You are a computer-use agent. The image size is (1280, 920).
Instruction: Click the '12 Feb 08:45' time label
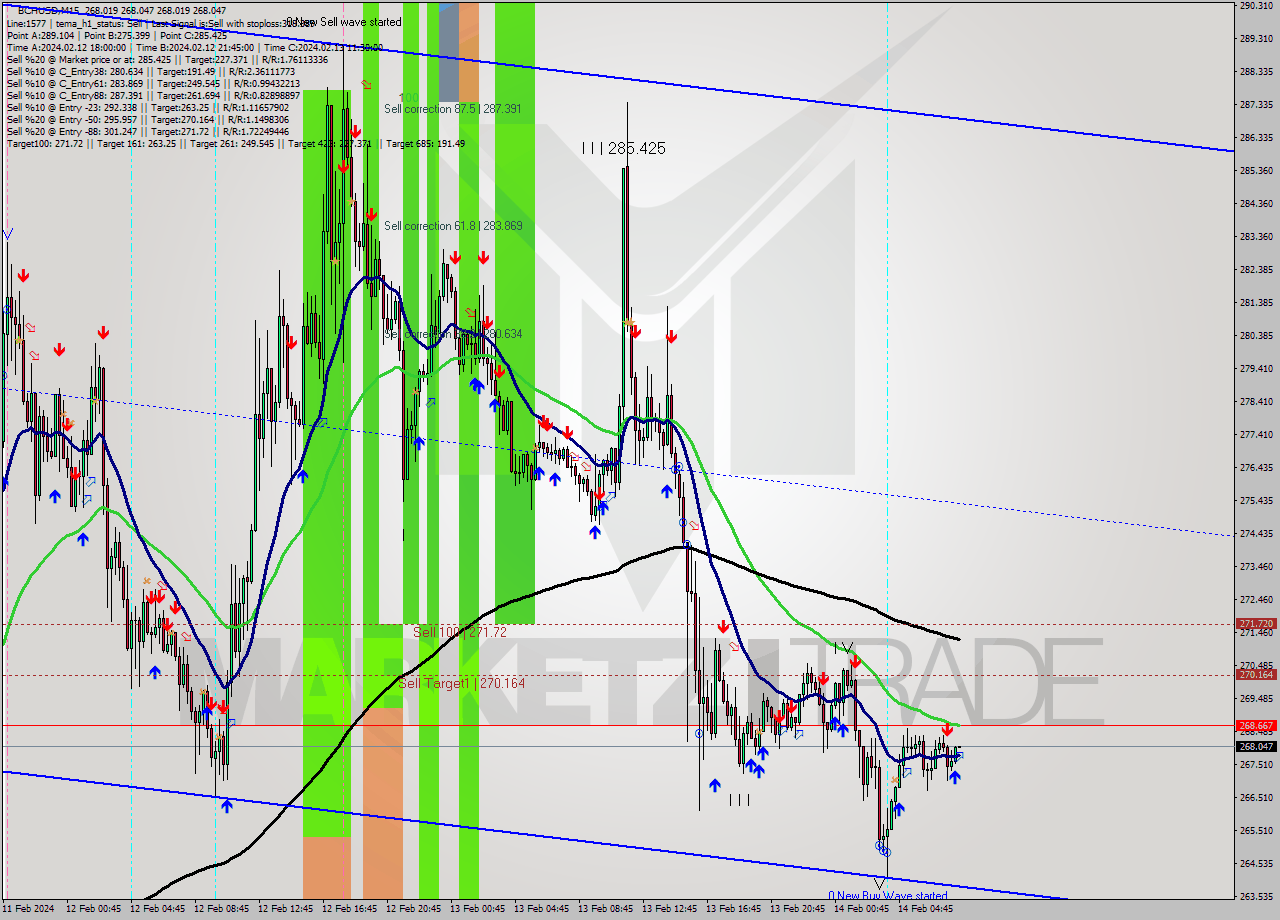[x=221, y=909]
